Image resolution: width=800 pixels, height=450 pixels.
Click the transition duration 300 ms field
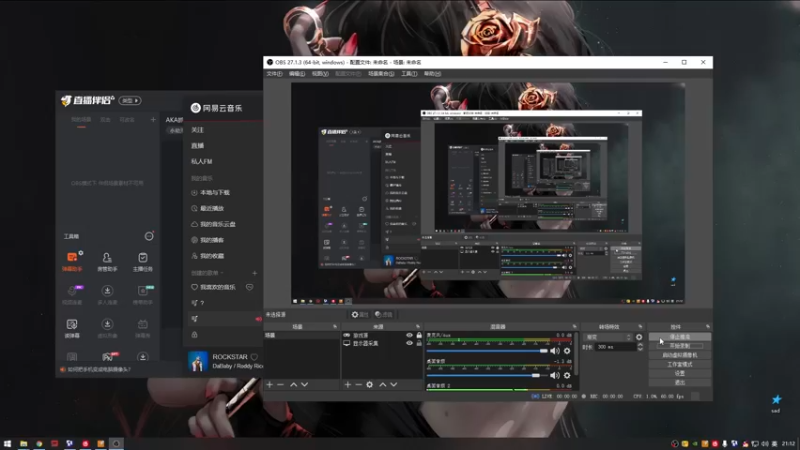tap(615, 347)
